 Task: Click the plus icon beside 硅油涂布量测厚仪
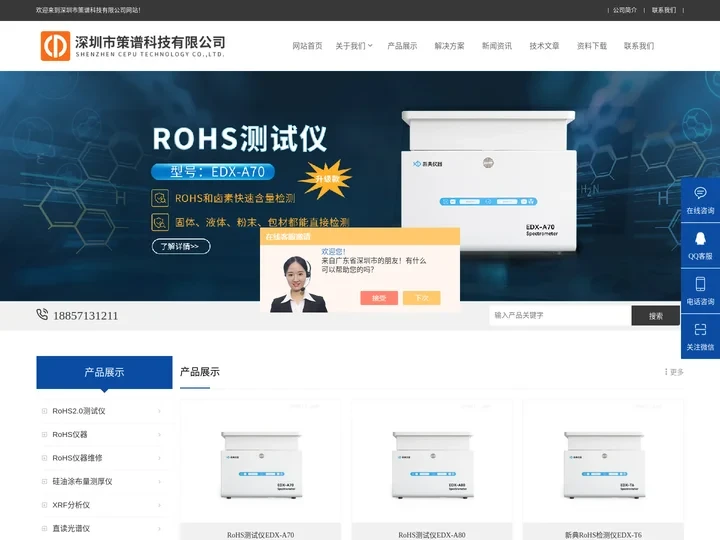pyautogui.click(x=45, y=481)
